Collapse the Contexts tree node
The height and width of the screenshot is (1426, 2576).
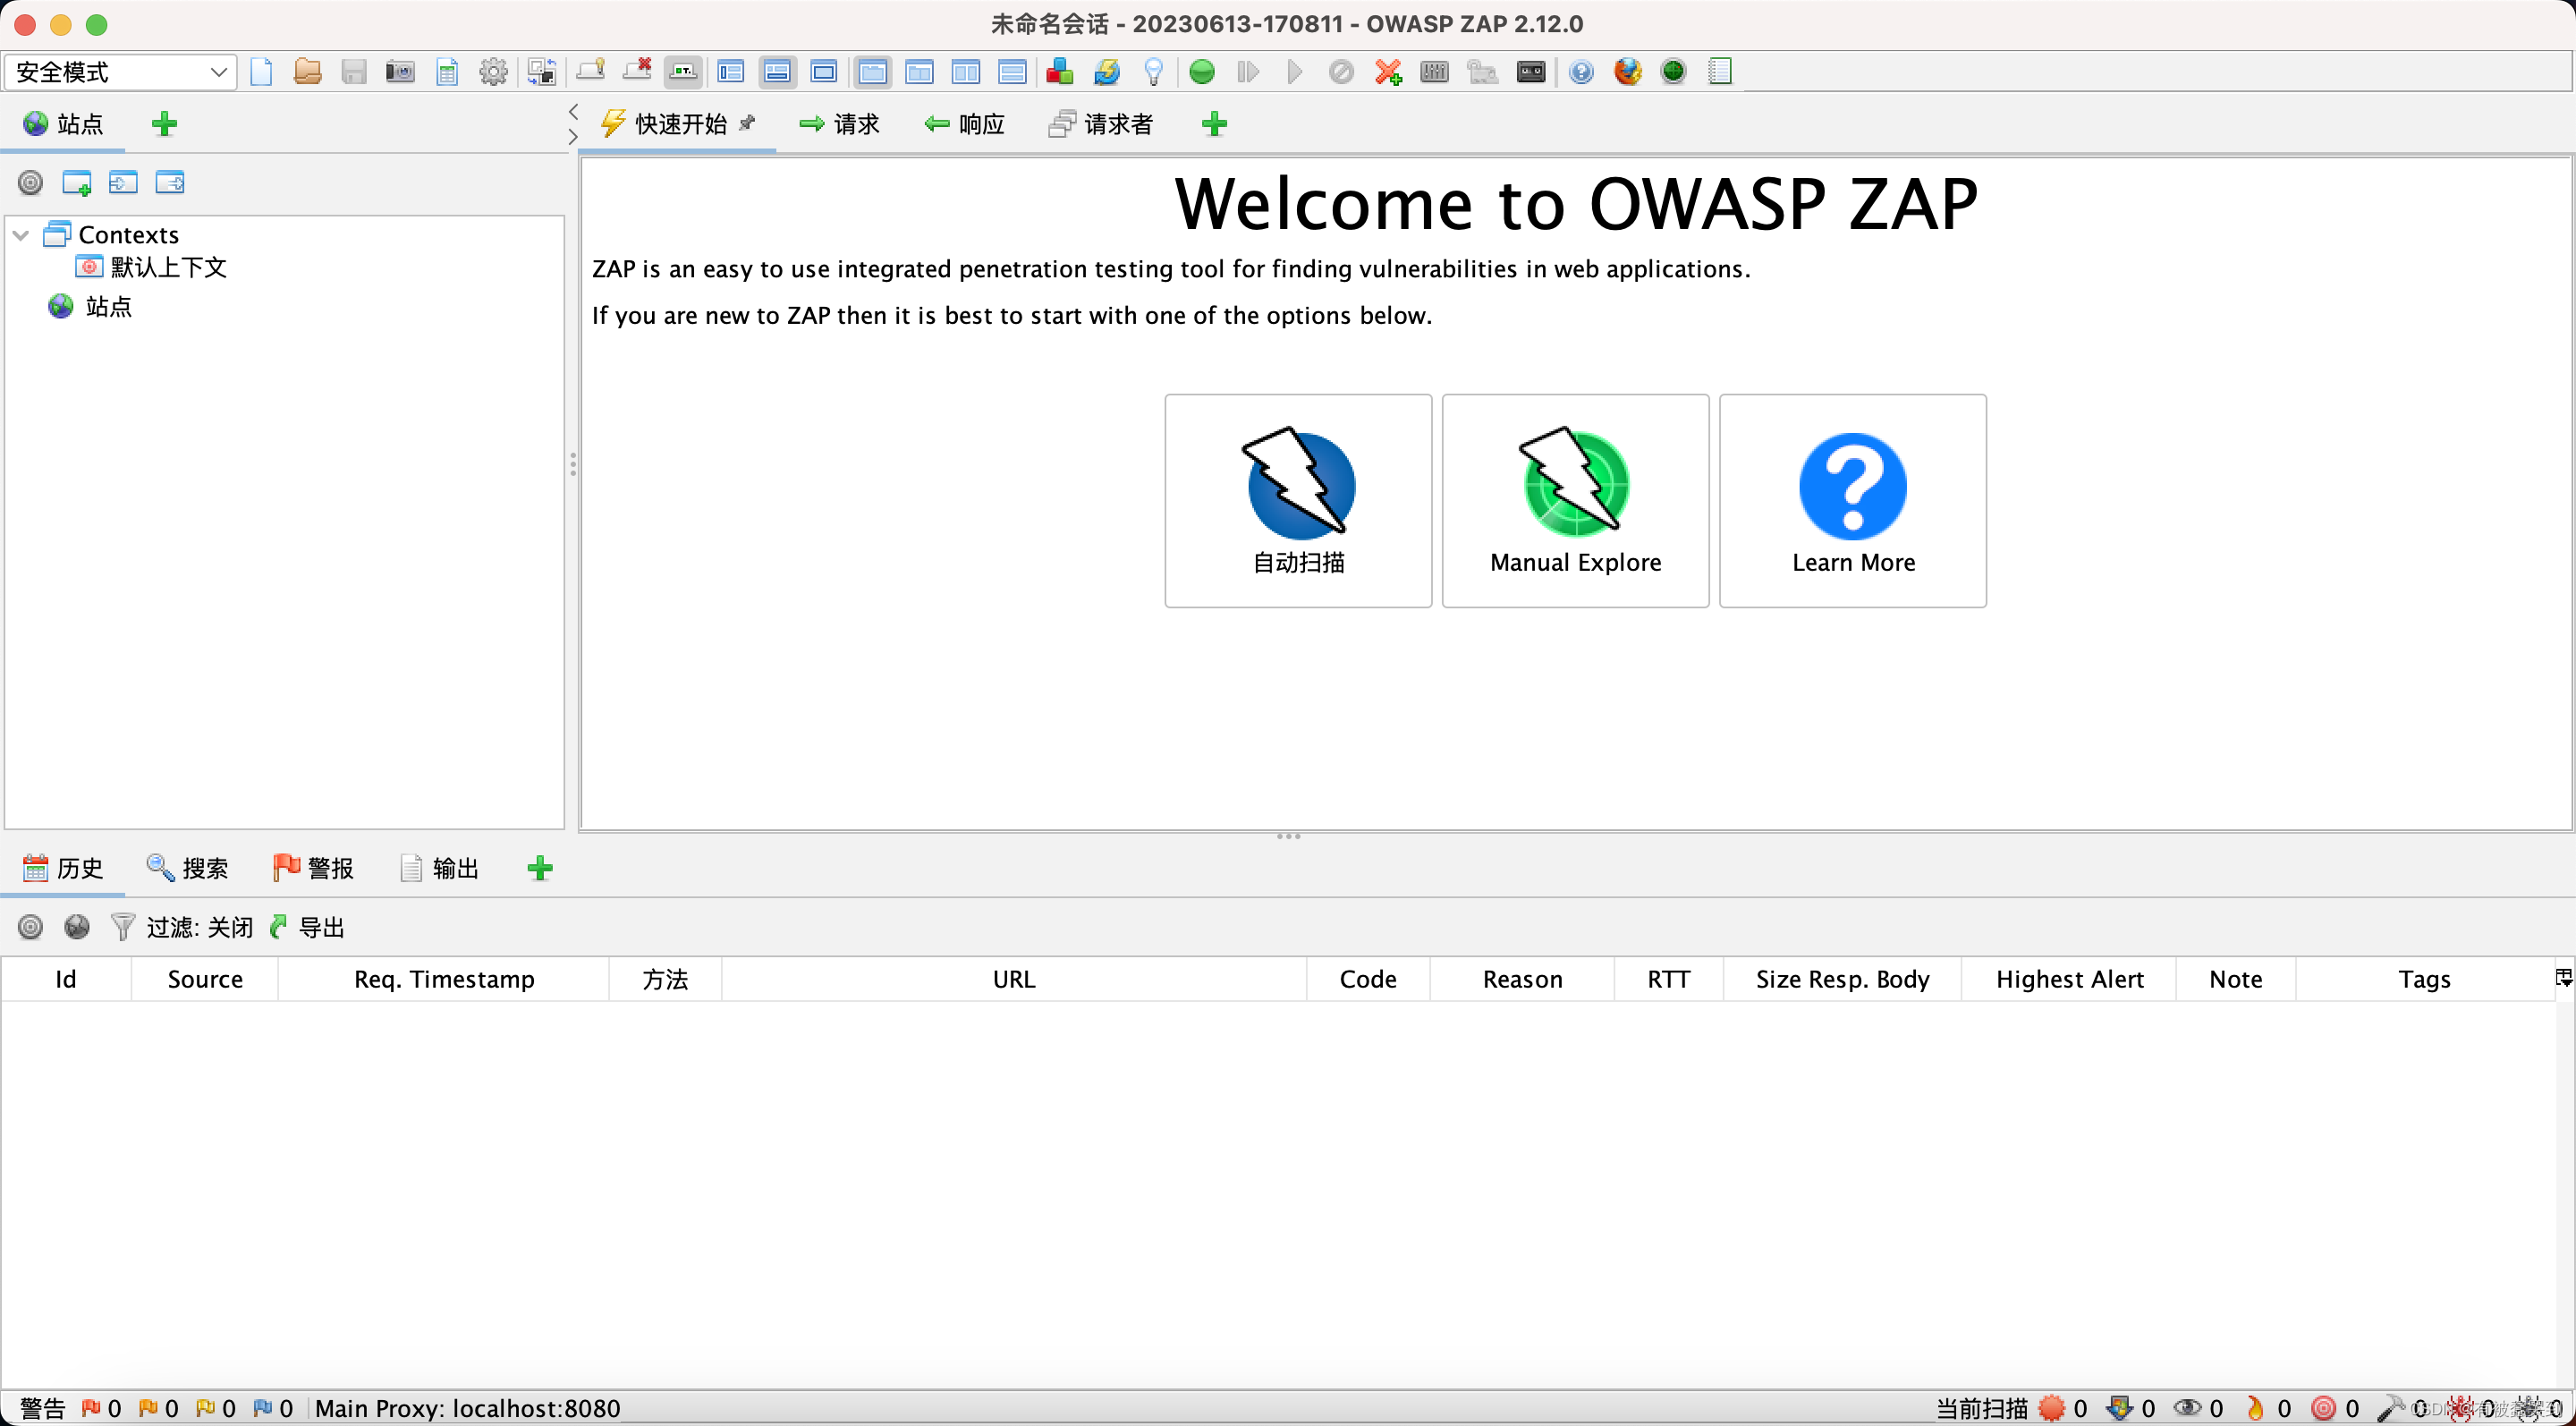coord(21,235)
